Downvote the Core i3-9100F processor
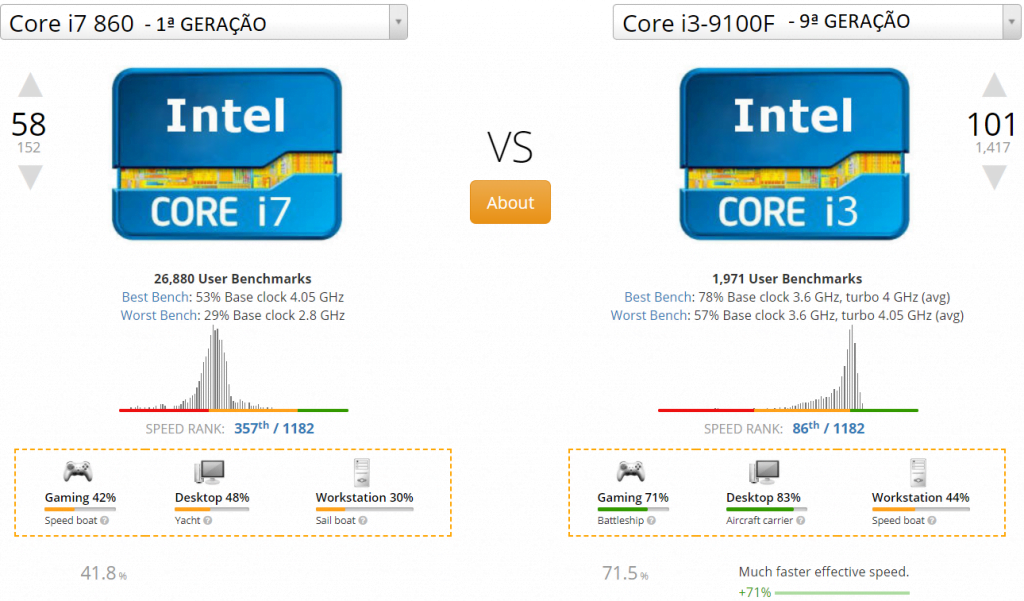 coord(994,177)
